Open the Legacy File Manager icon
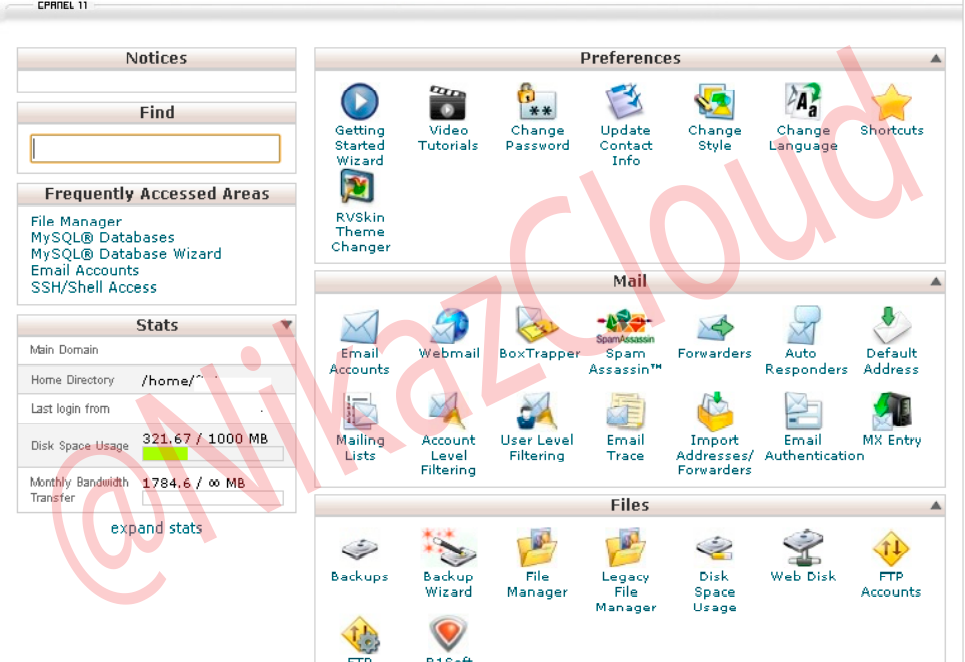 (x=625, y=548)
